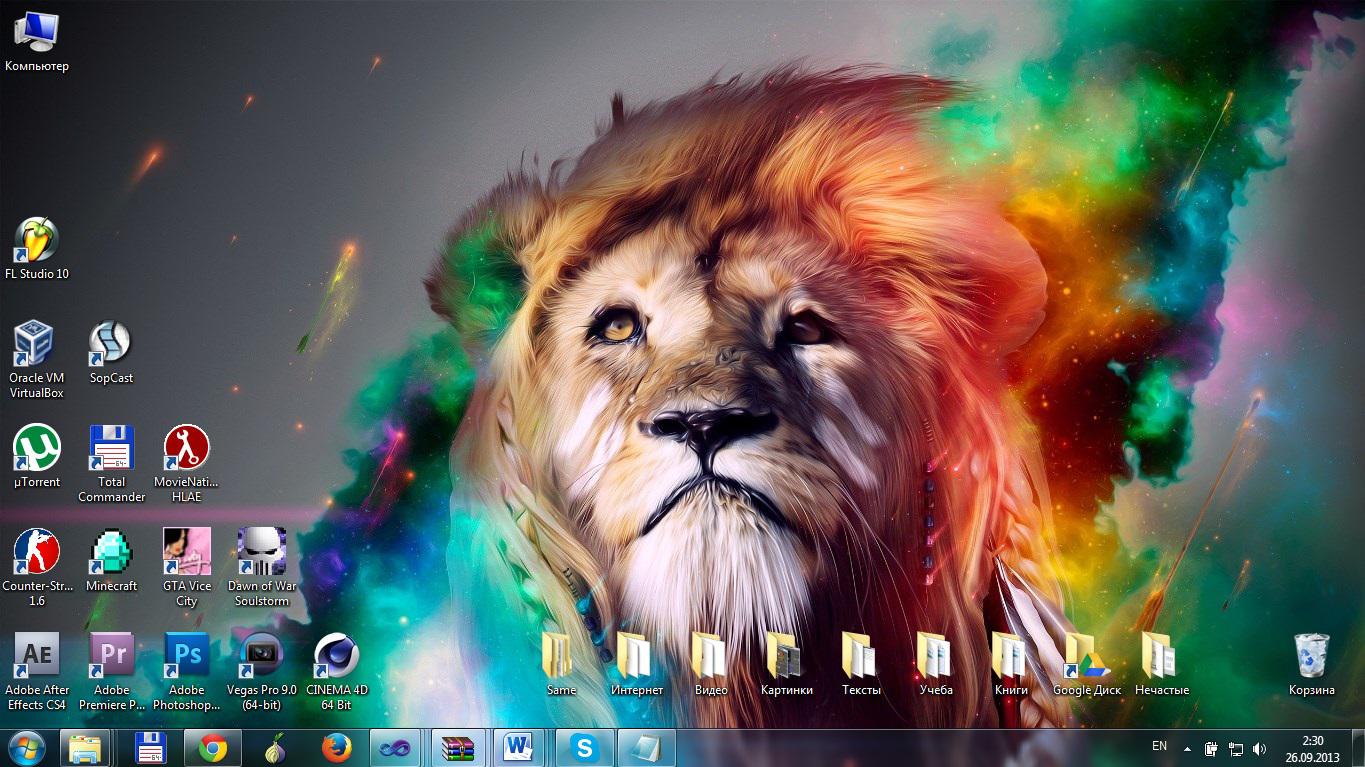1365x767 pixels.
Task: Open the volume control speaker icon
Action: pyautogui.click(x=1259, y=749)
